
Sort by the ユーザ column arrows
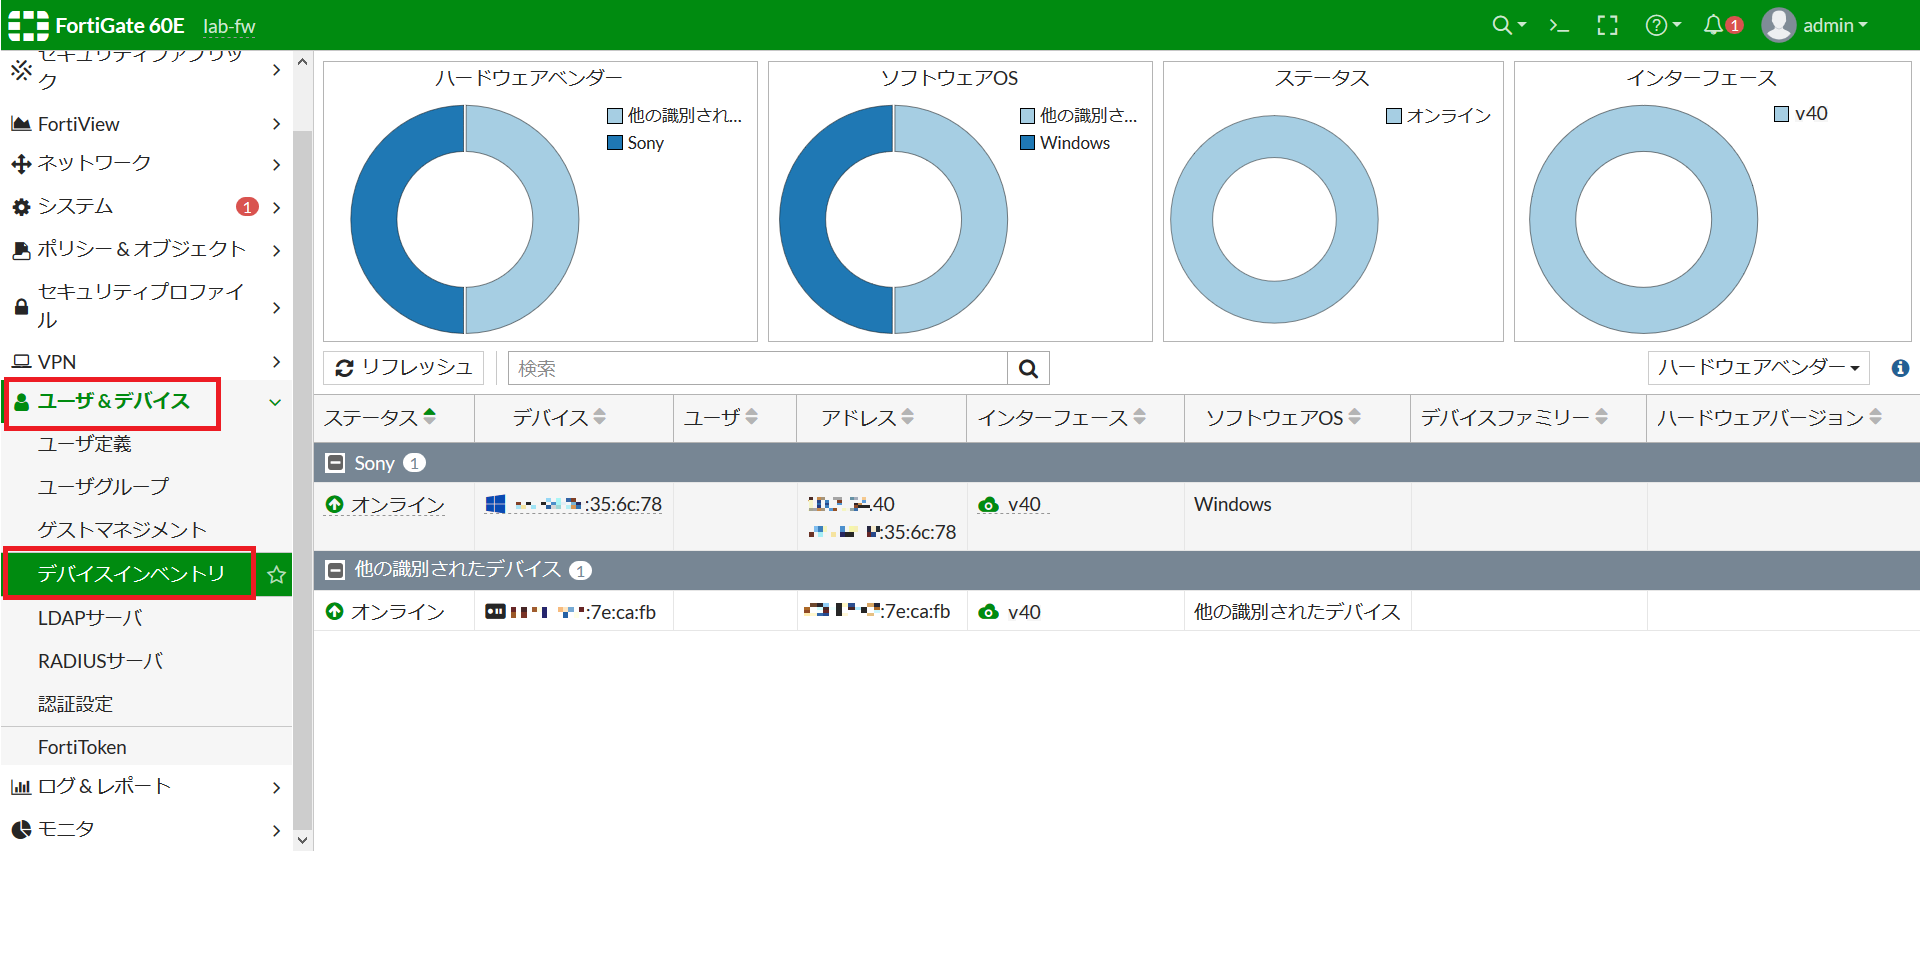point(752,416)
